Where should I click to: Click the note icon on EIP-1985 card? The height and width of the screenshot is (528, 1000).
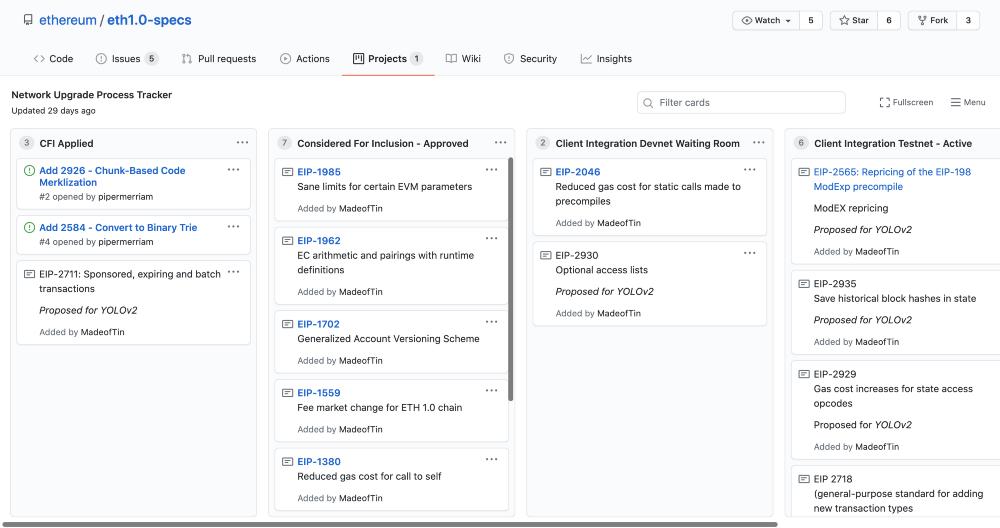pyautogui.click(x=288, y=172)
